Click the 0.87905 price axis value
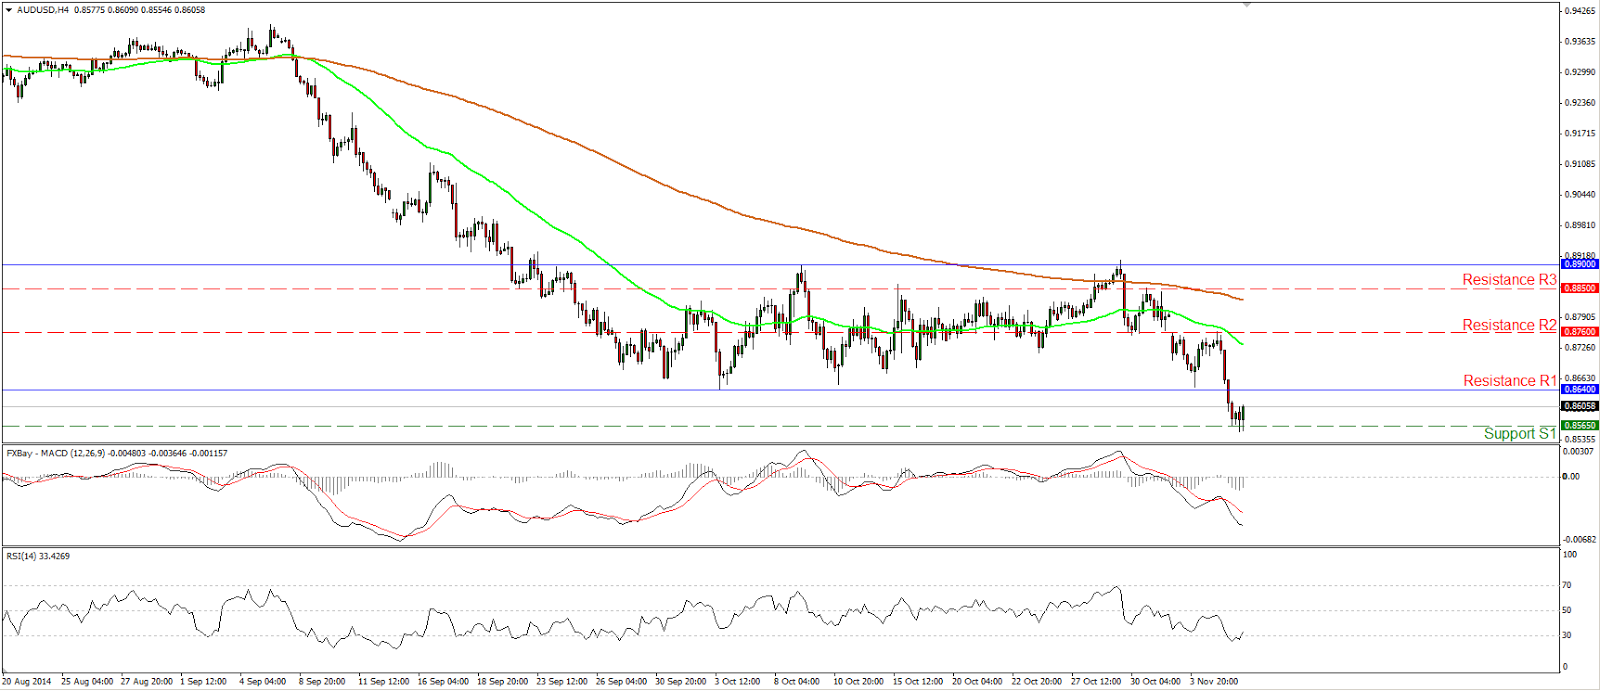The width and height of the screenshot is (1600, 691). click(x=1579, y=317)
